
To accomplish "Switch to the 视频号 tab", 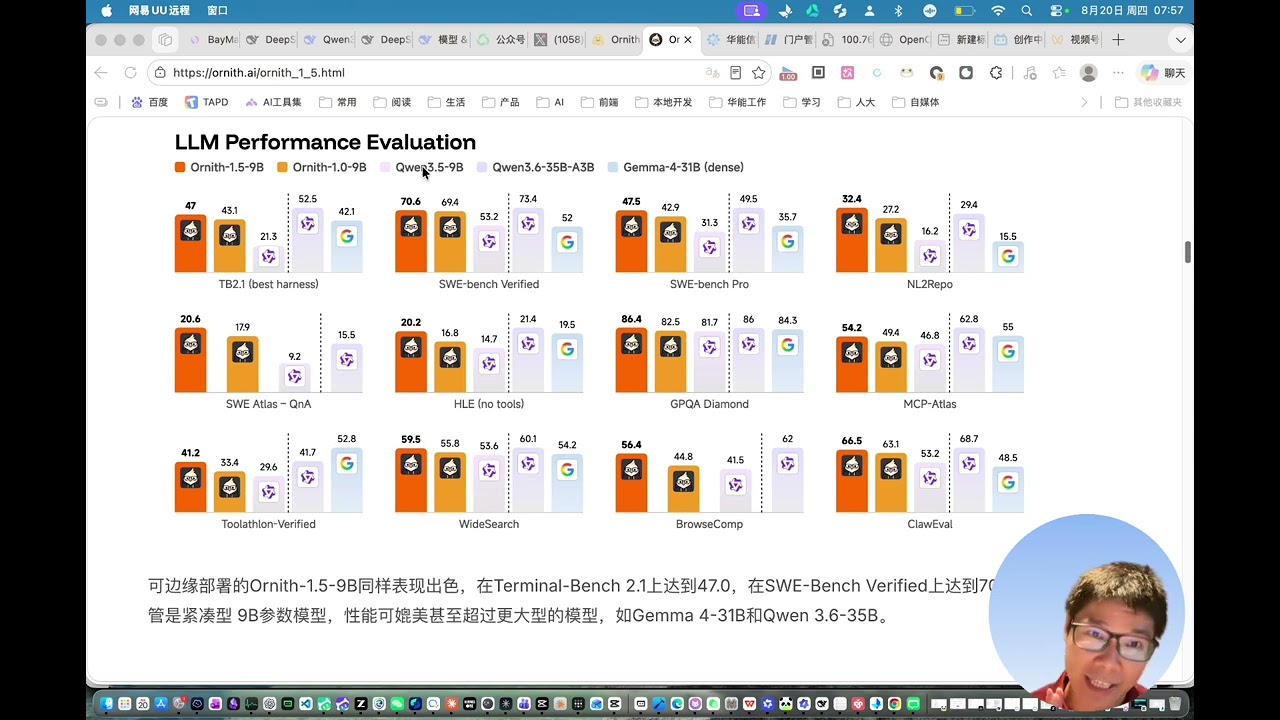I will pyautogui.click(x=1076, y=40).
